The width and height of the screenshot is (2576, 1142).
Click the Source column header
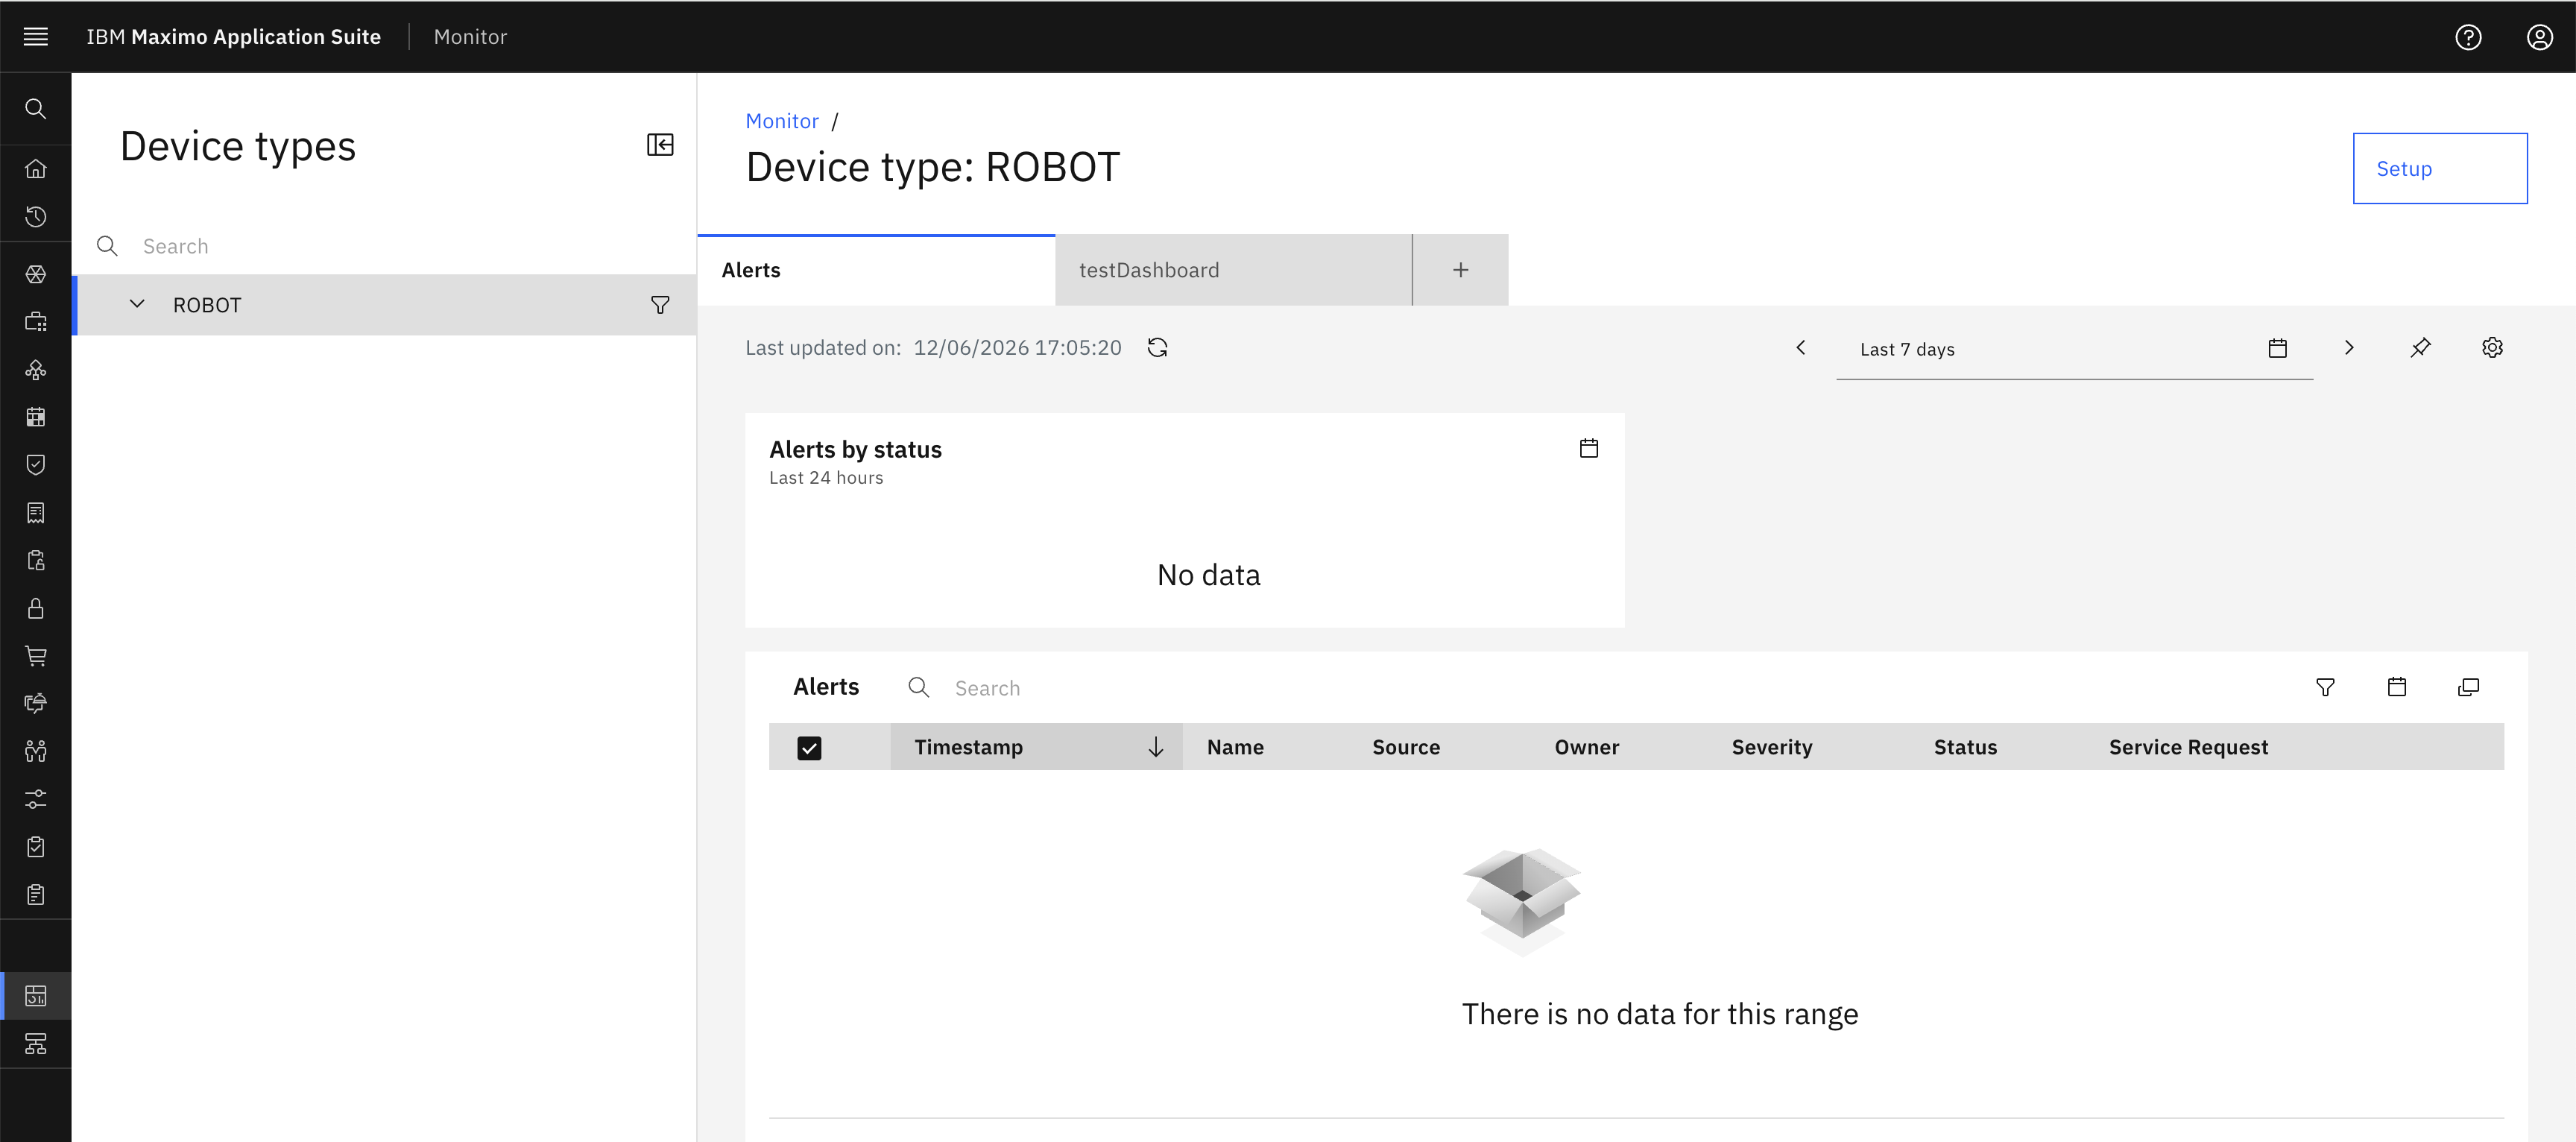[x=1406, y=747]
